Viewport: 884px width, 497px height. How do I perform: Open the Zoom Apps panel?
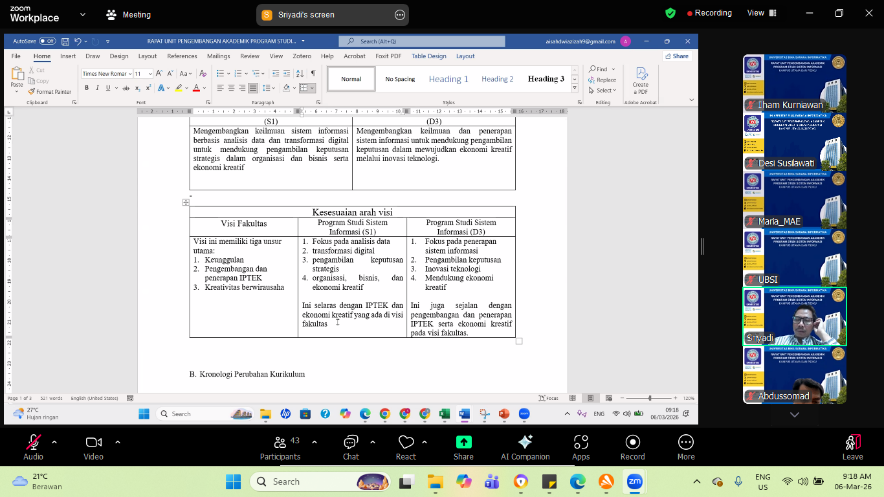[581, 443]
